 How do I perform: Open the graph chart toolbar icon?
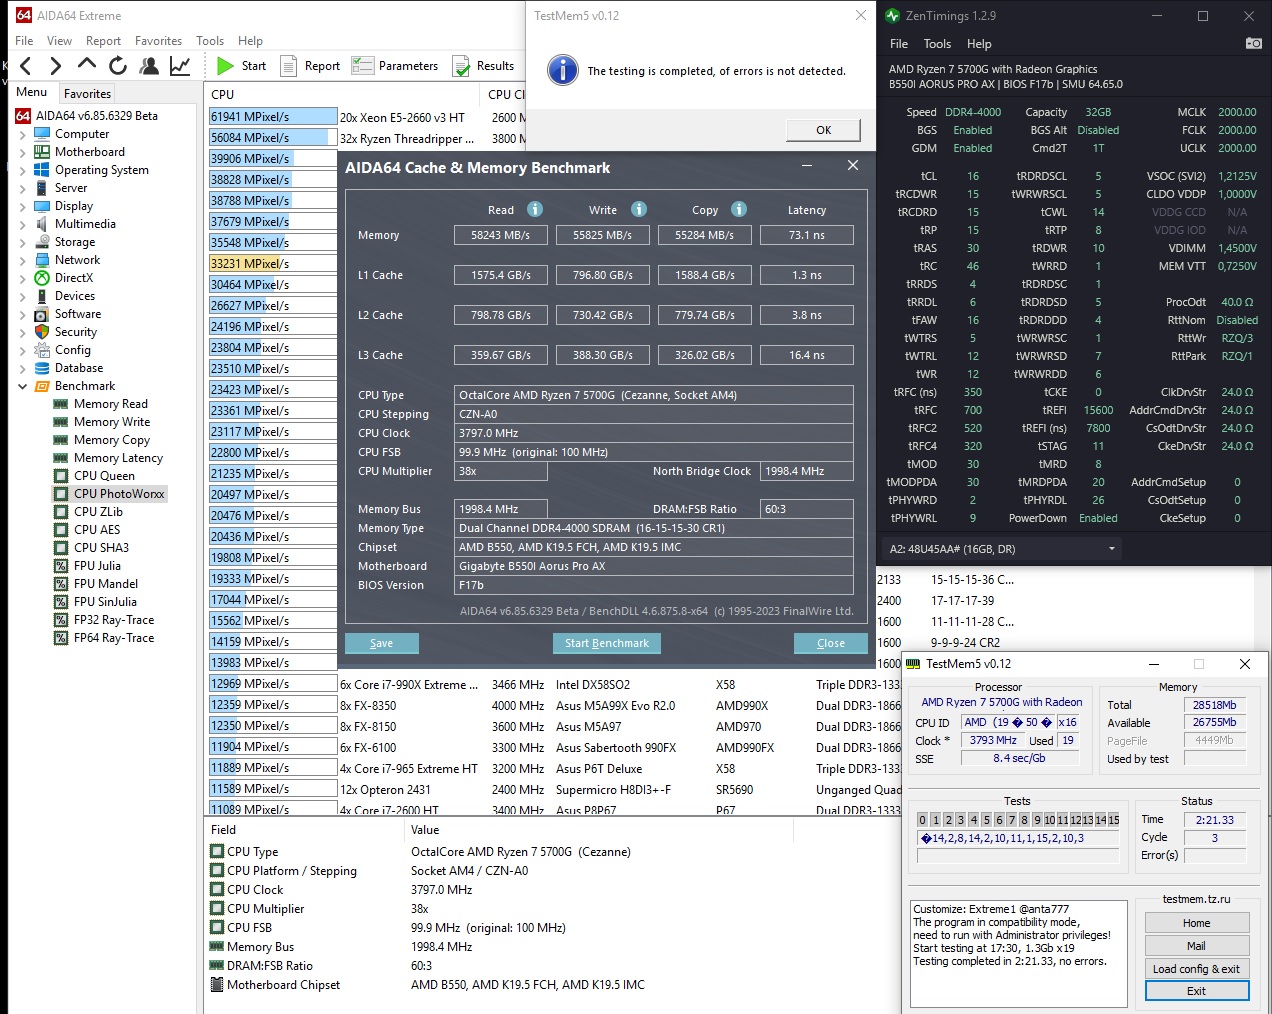coord(180,66)
